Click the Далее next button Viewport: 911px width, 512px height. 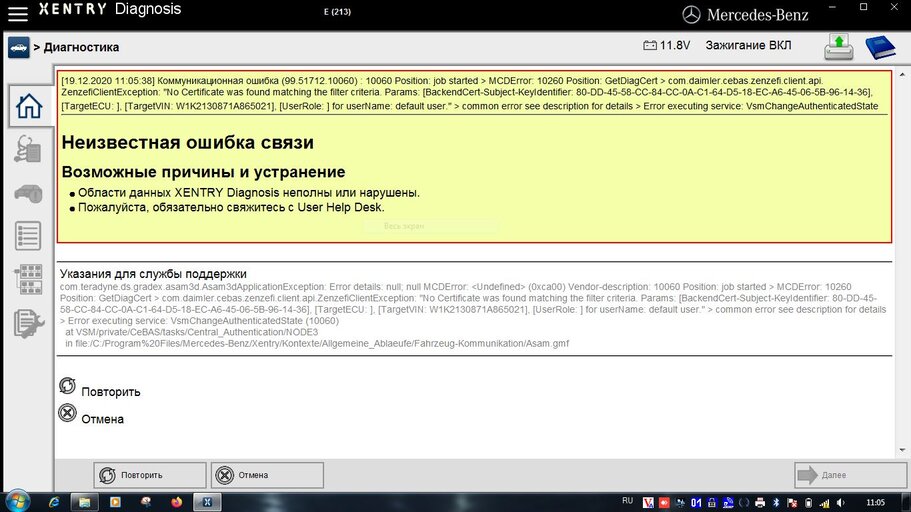850,475
